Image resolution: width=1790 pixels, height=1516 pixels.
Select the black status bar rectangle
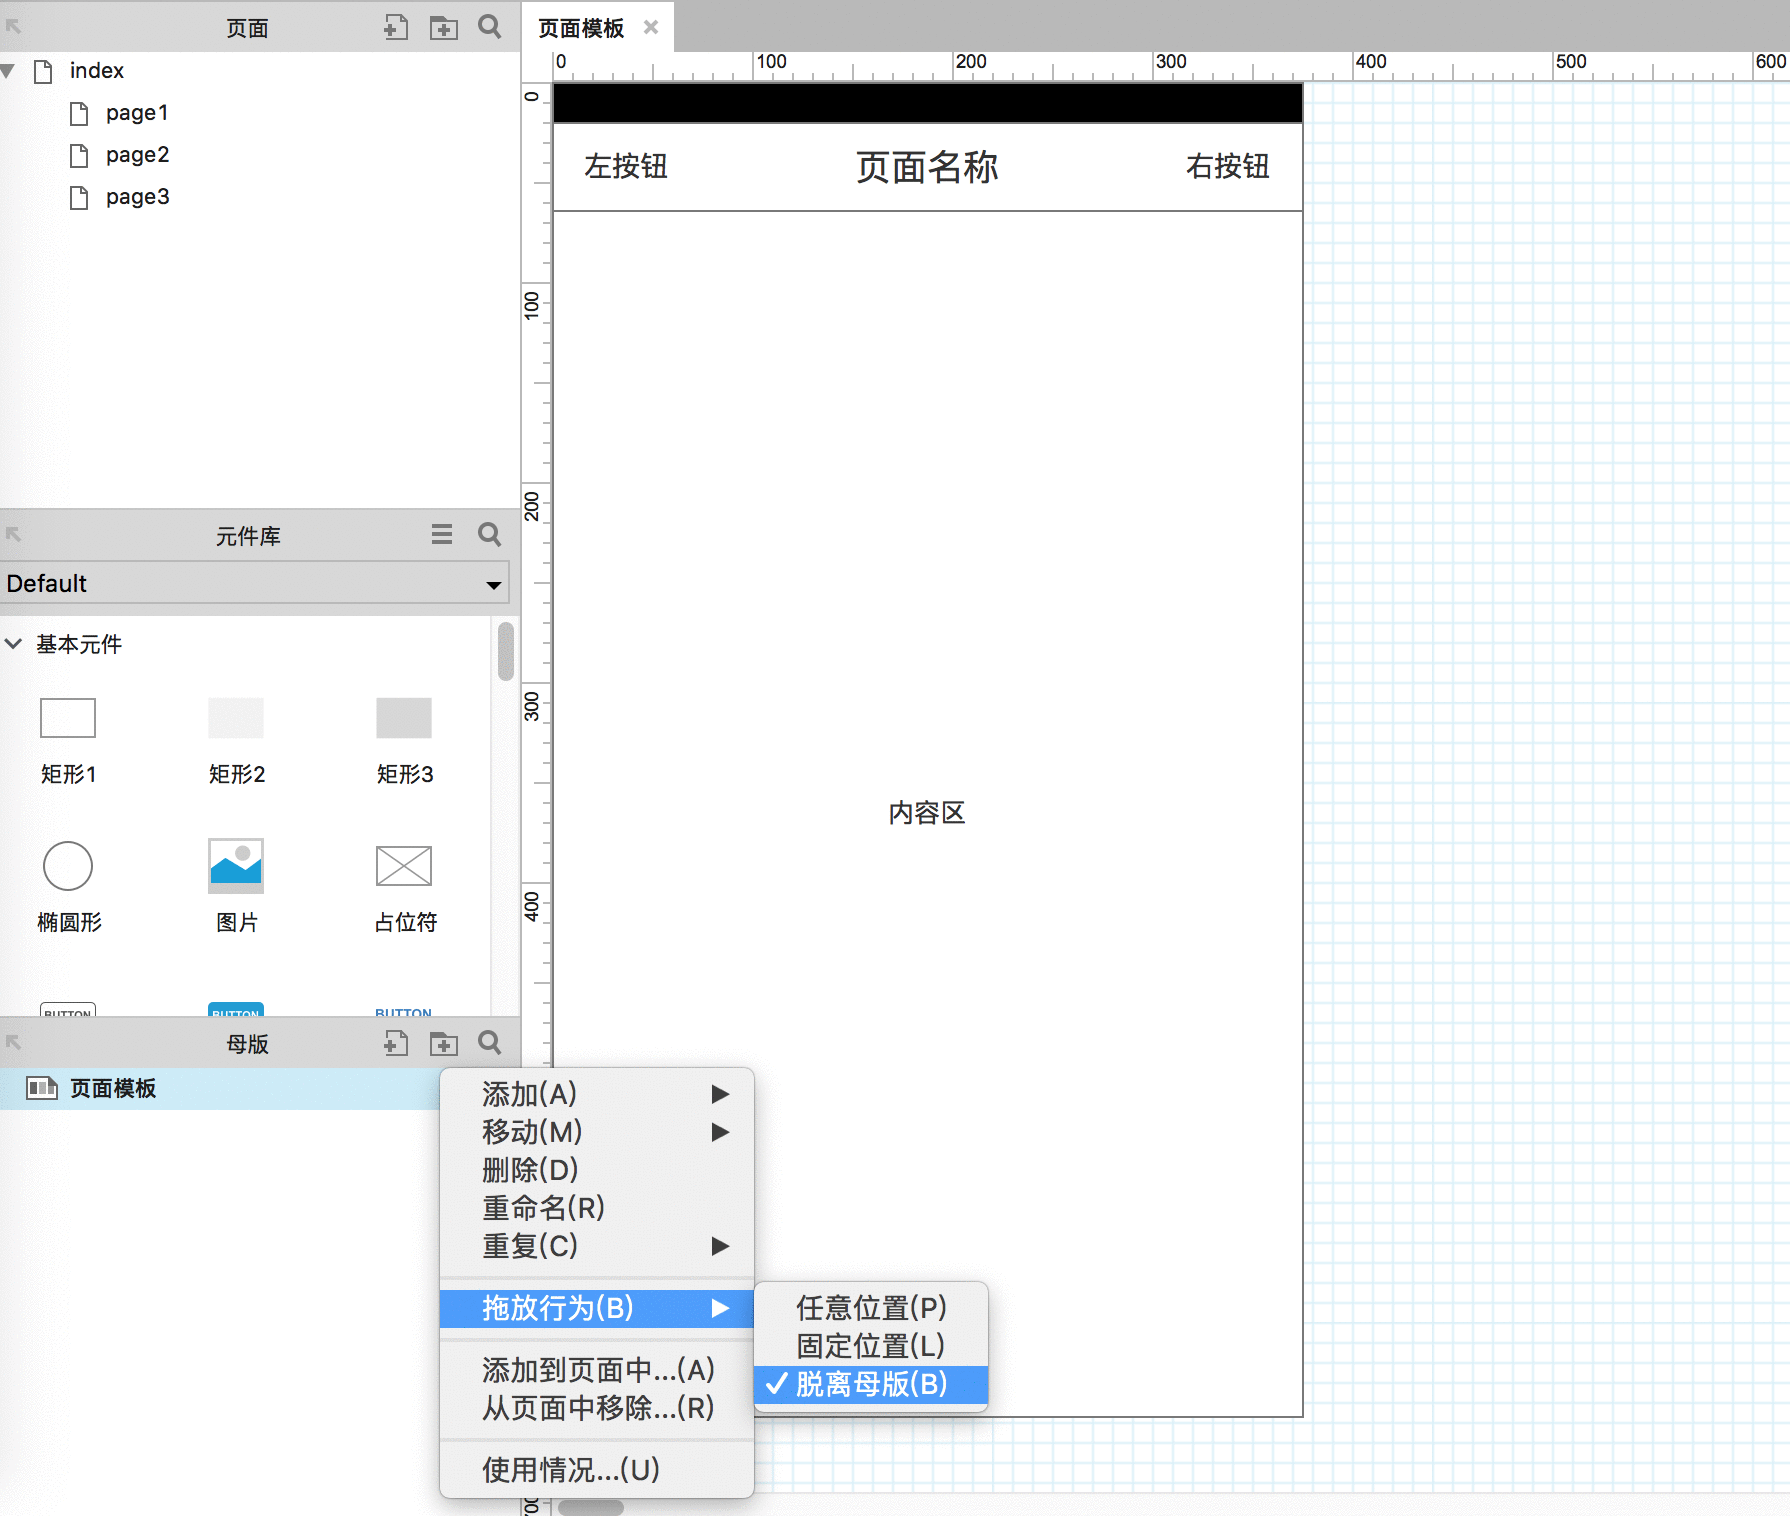click(927, 102)
